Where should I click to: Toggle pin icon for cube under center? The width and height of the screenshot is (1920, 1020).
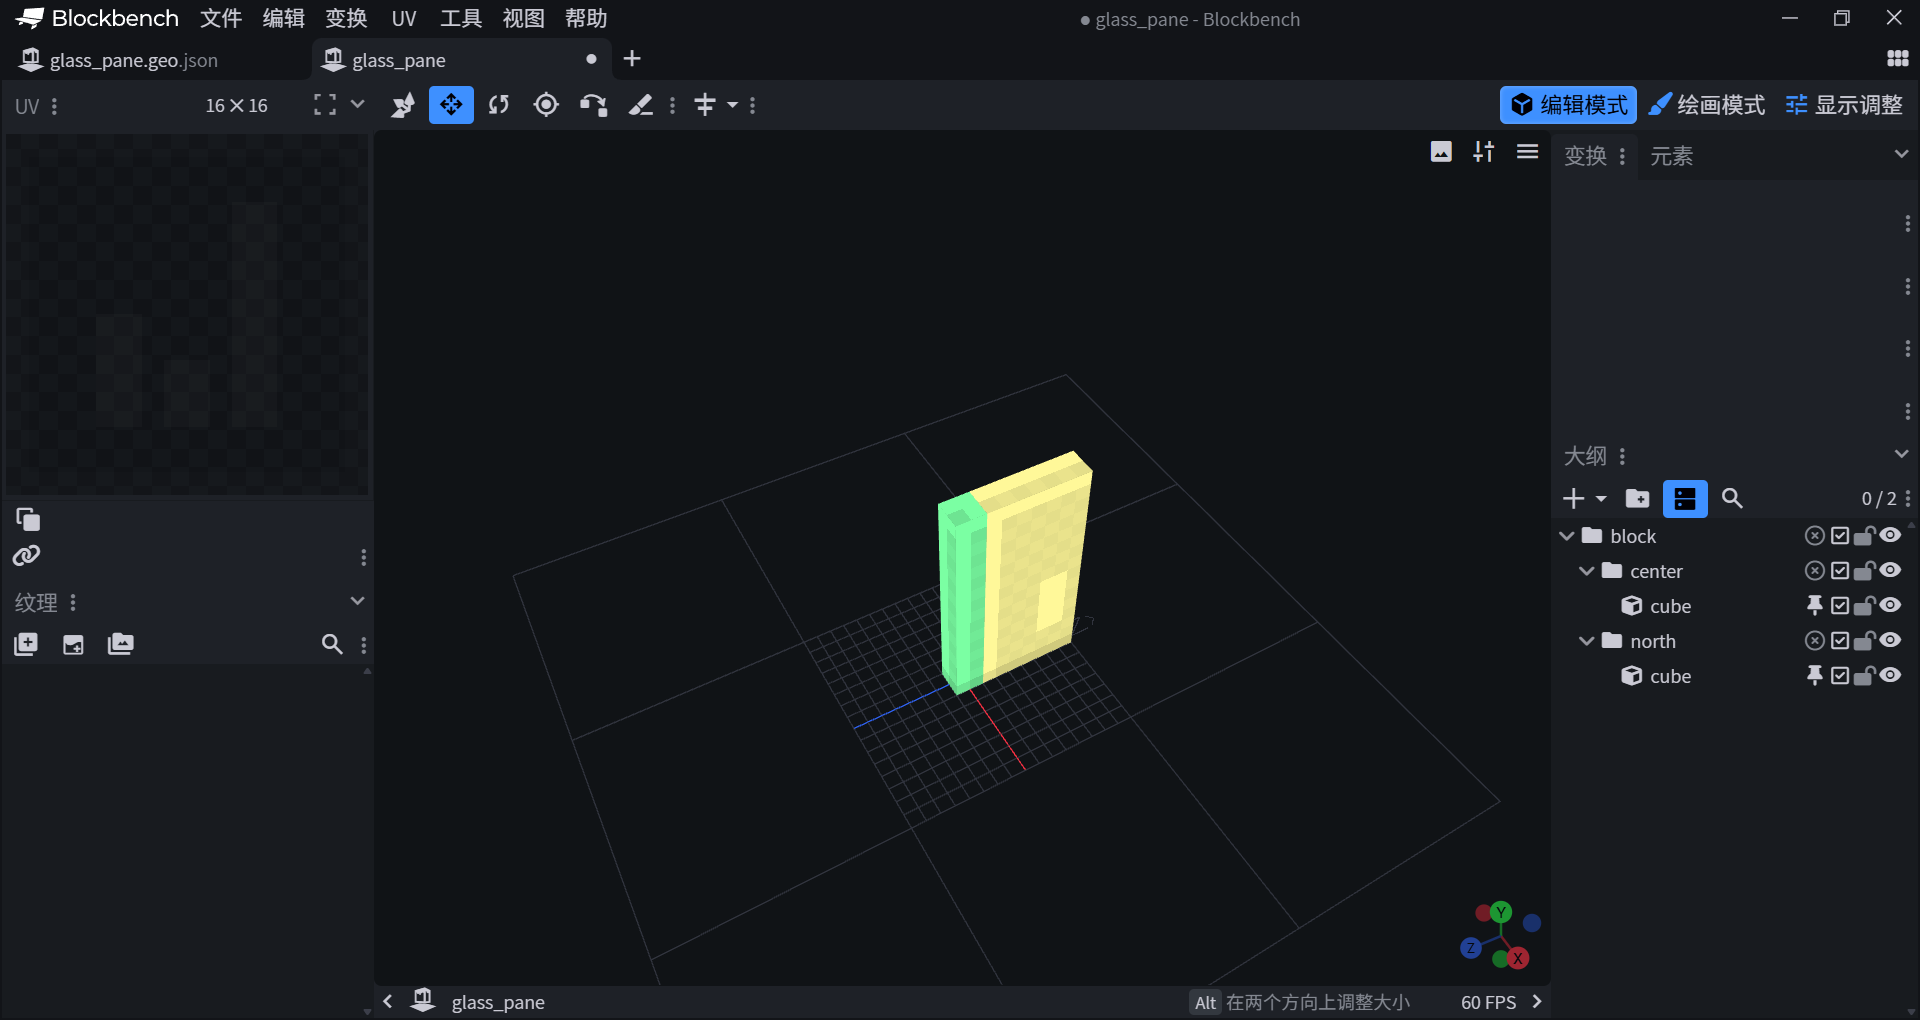point(1815,606)
